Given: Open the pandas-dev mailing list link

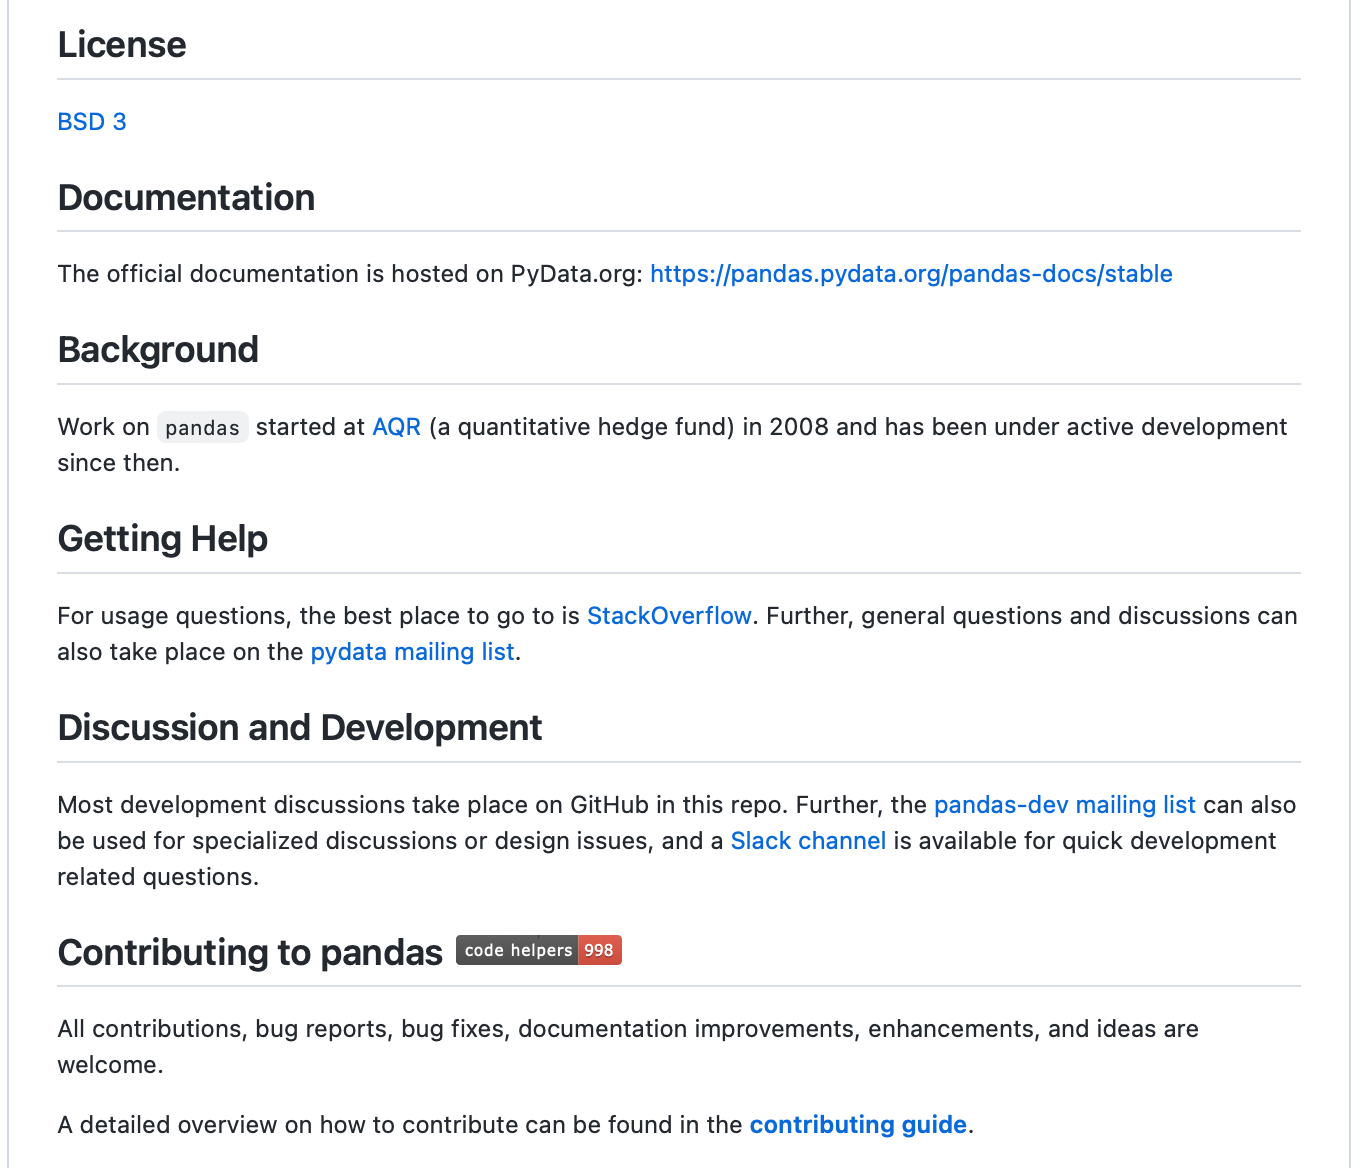Looking at the screenshot, I should [1064, 805].
